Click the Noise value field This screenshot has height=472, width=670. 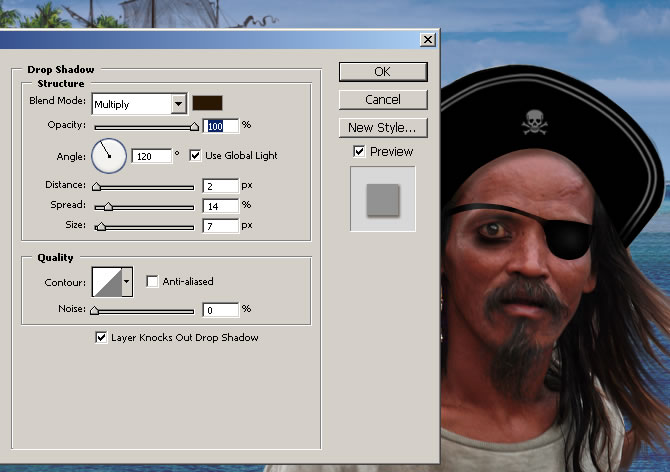[x=220, y=310]
